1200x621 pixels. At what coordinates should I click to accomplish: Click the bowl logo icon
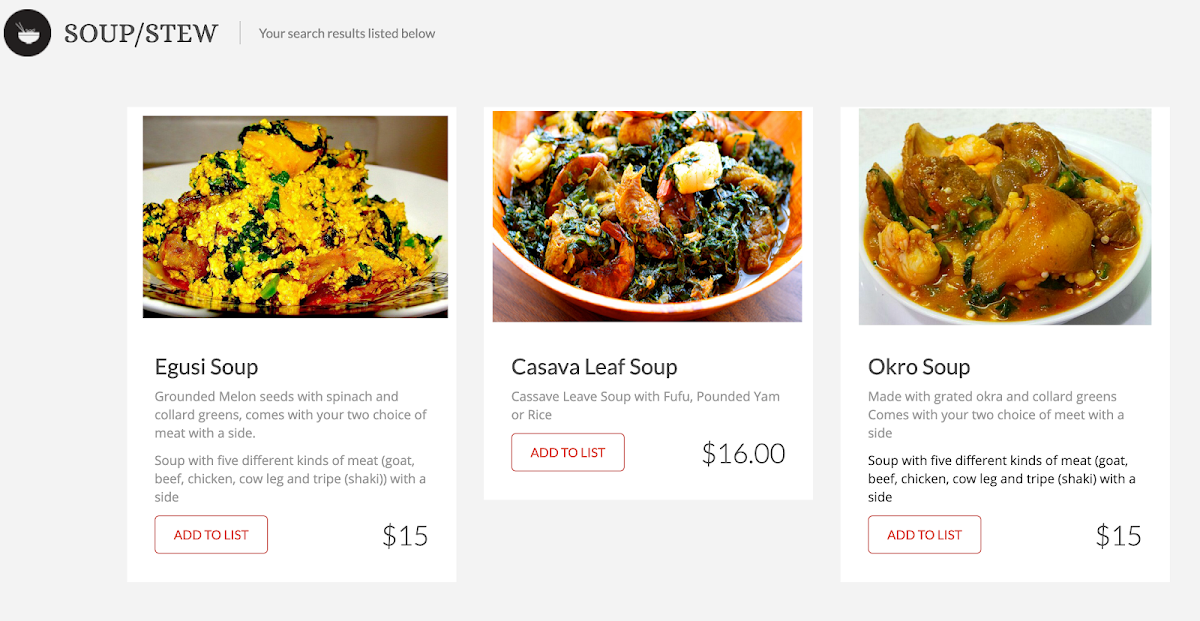pos(28,33)
